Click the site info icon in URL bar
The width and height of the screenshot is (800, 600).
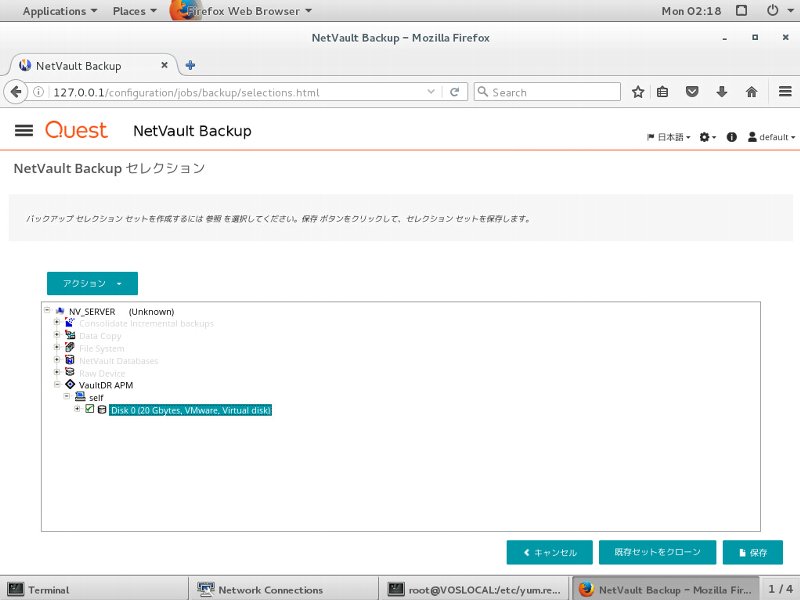(38, 92)
